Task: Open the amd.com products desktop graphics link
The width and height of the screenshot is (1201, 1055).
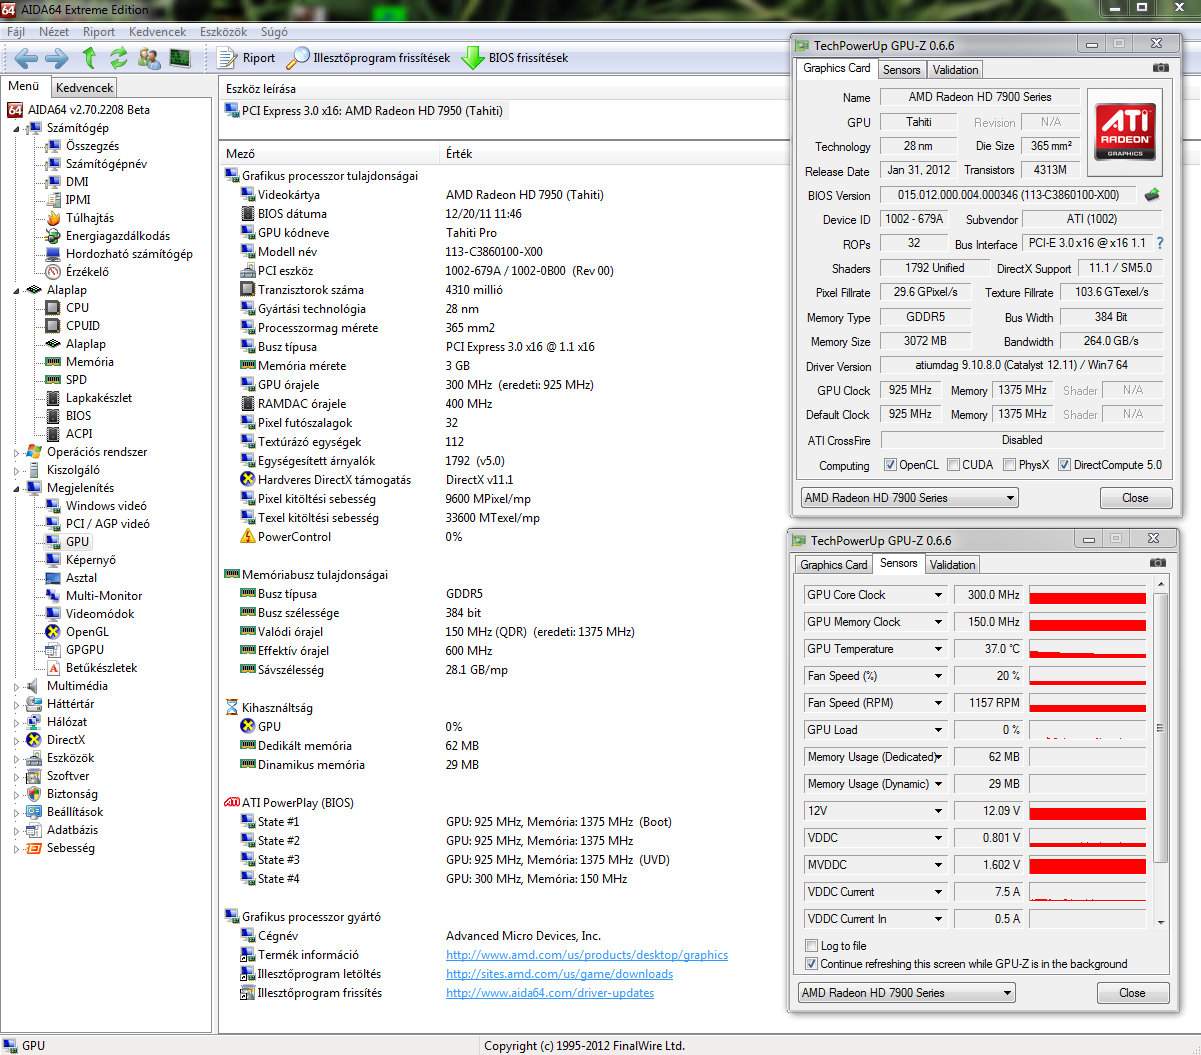Action: click(x=587, y=955)
